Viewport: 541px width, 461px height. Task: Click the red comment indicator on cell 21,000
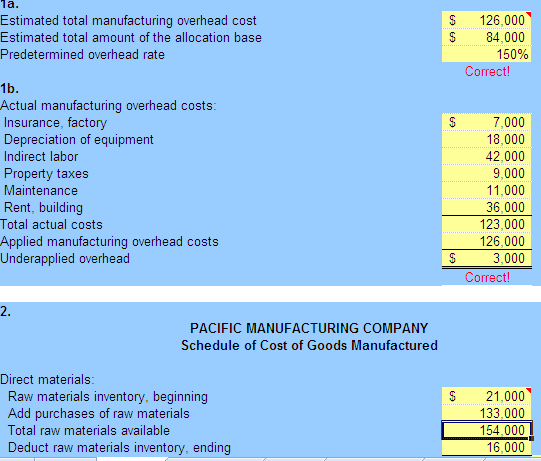click(529, 390)
